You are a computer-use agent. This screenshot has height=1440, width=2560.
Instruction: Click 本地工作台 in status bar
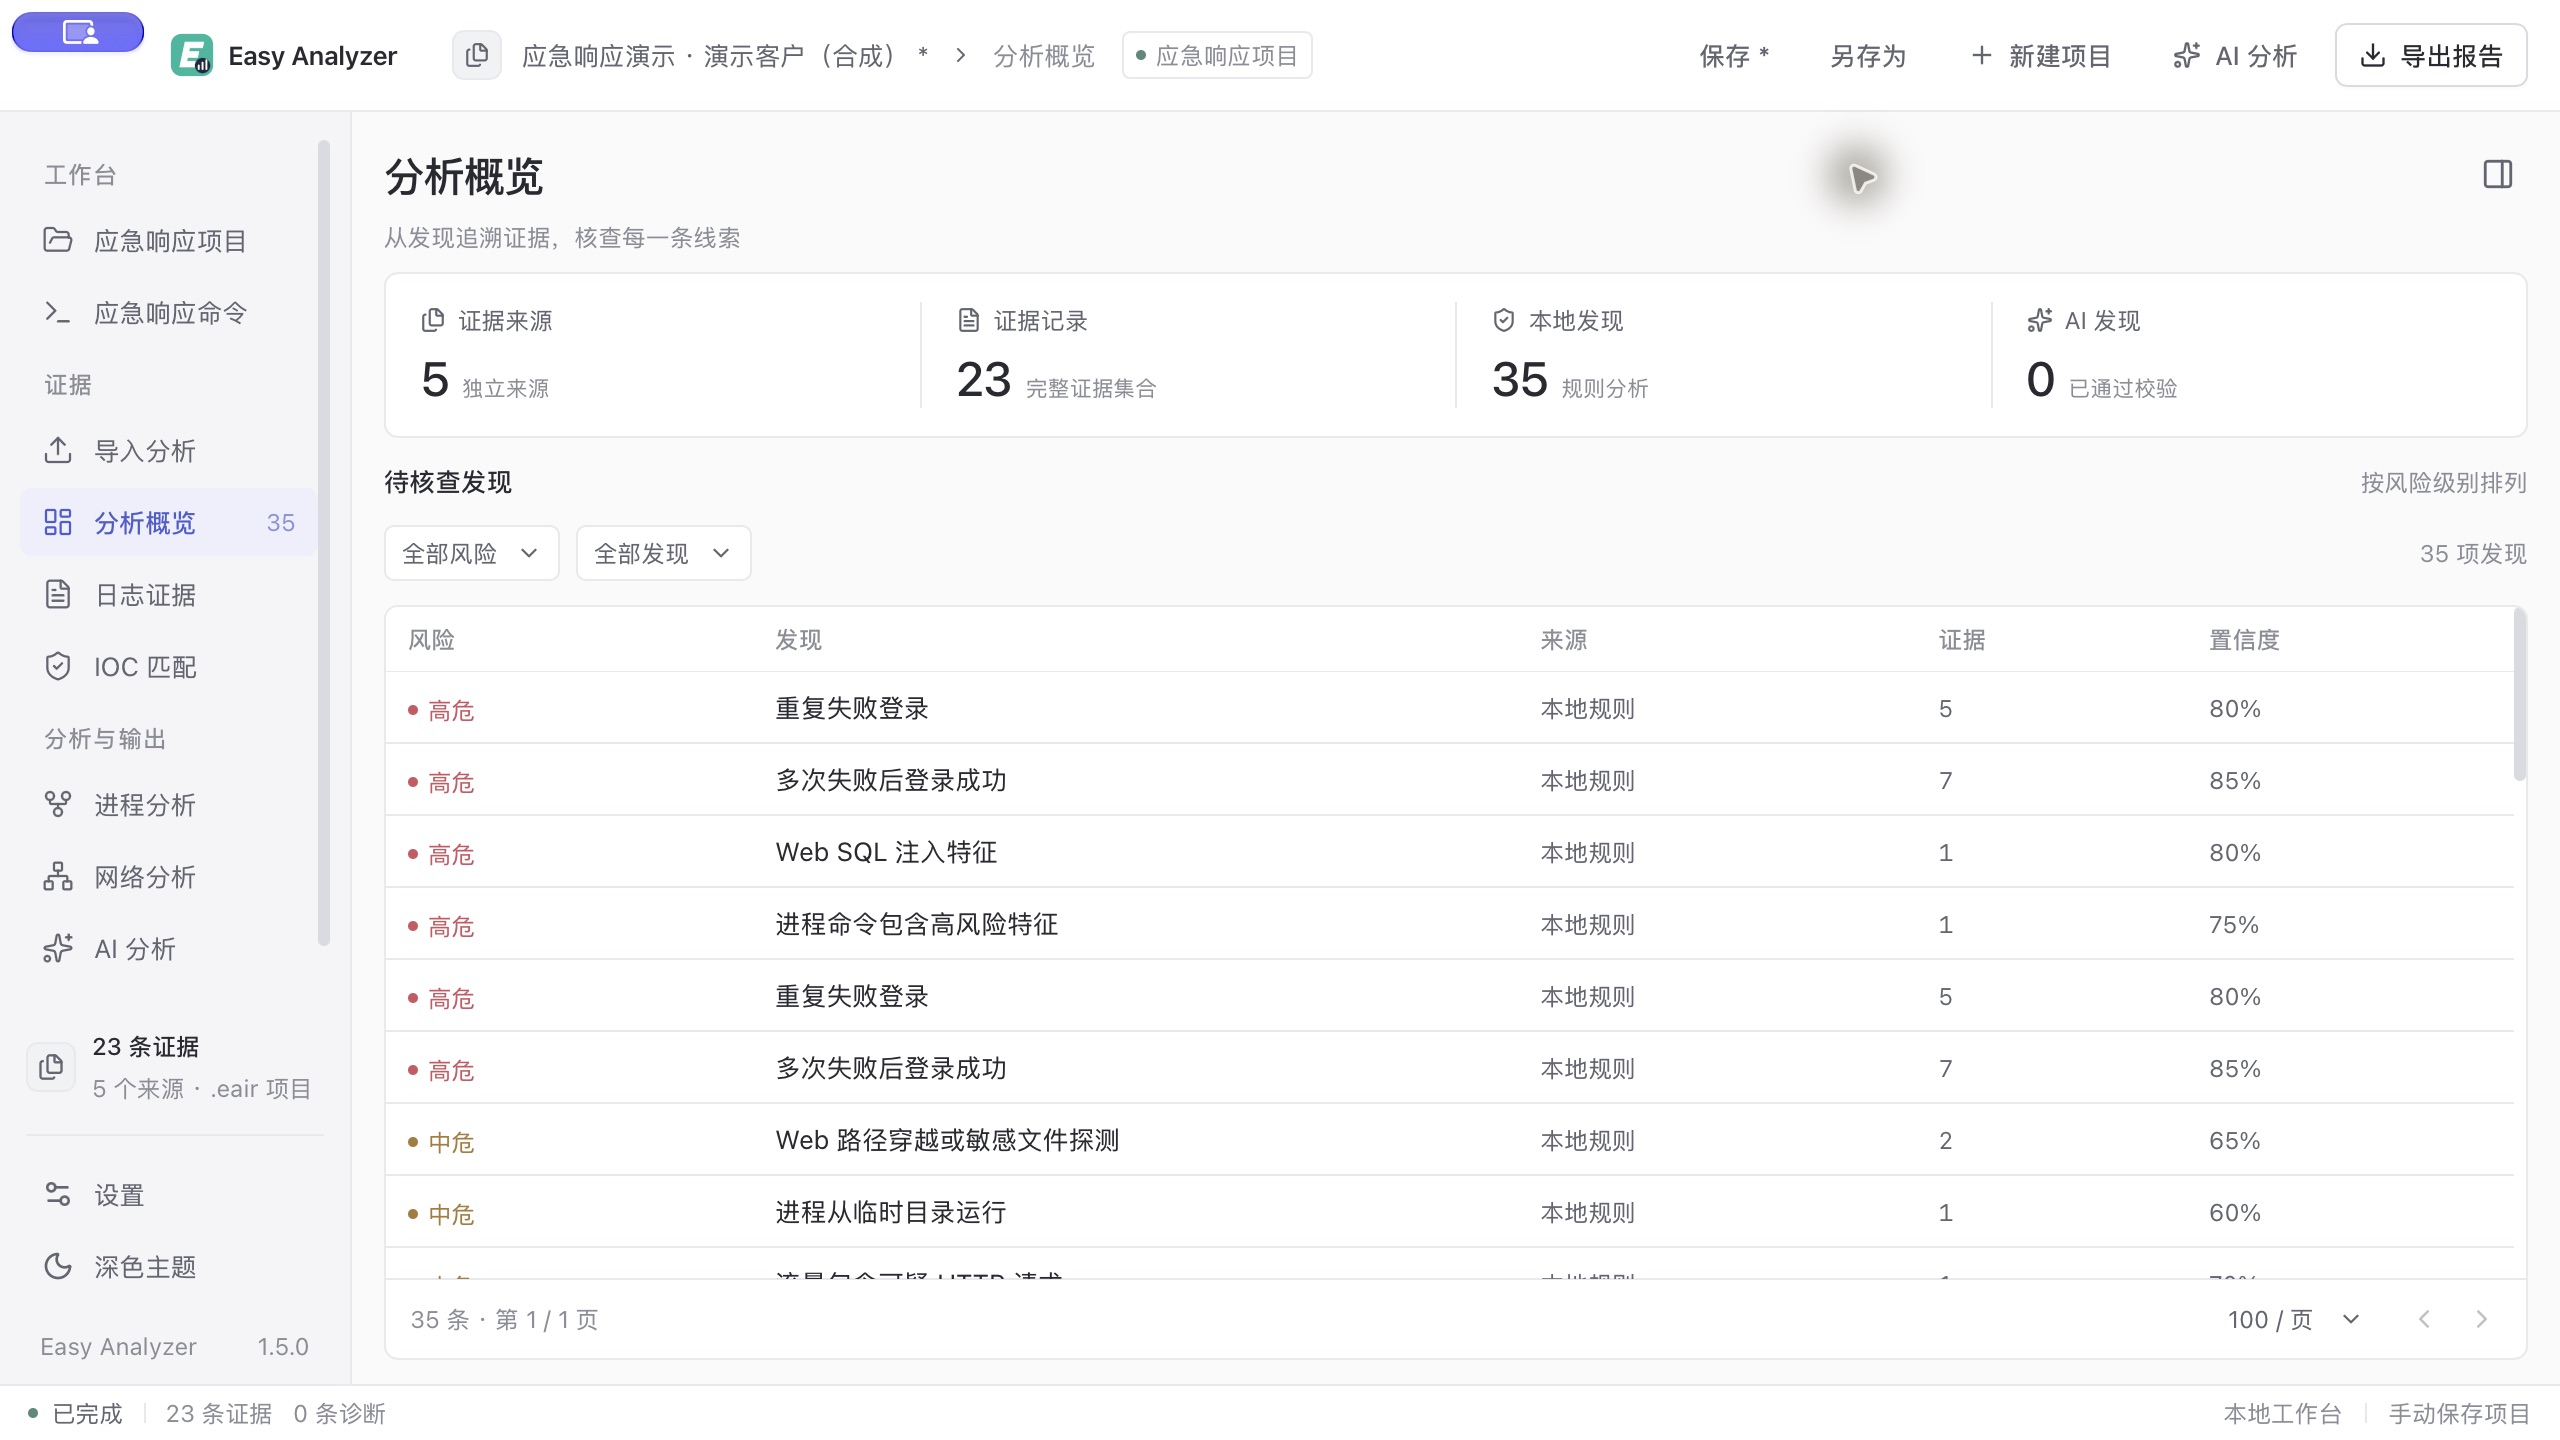2283,1413
